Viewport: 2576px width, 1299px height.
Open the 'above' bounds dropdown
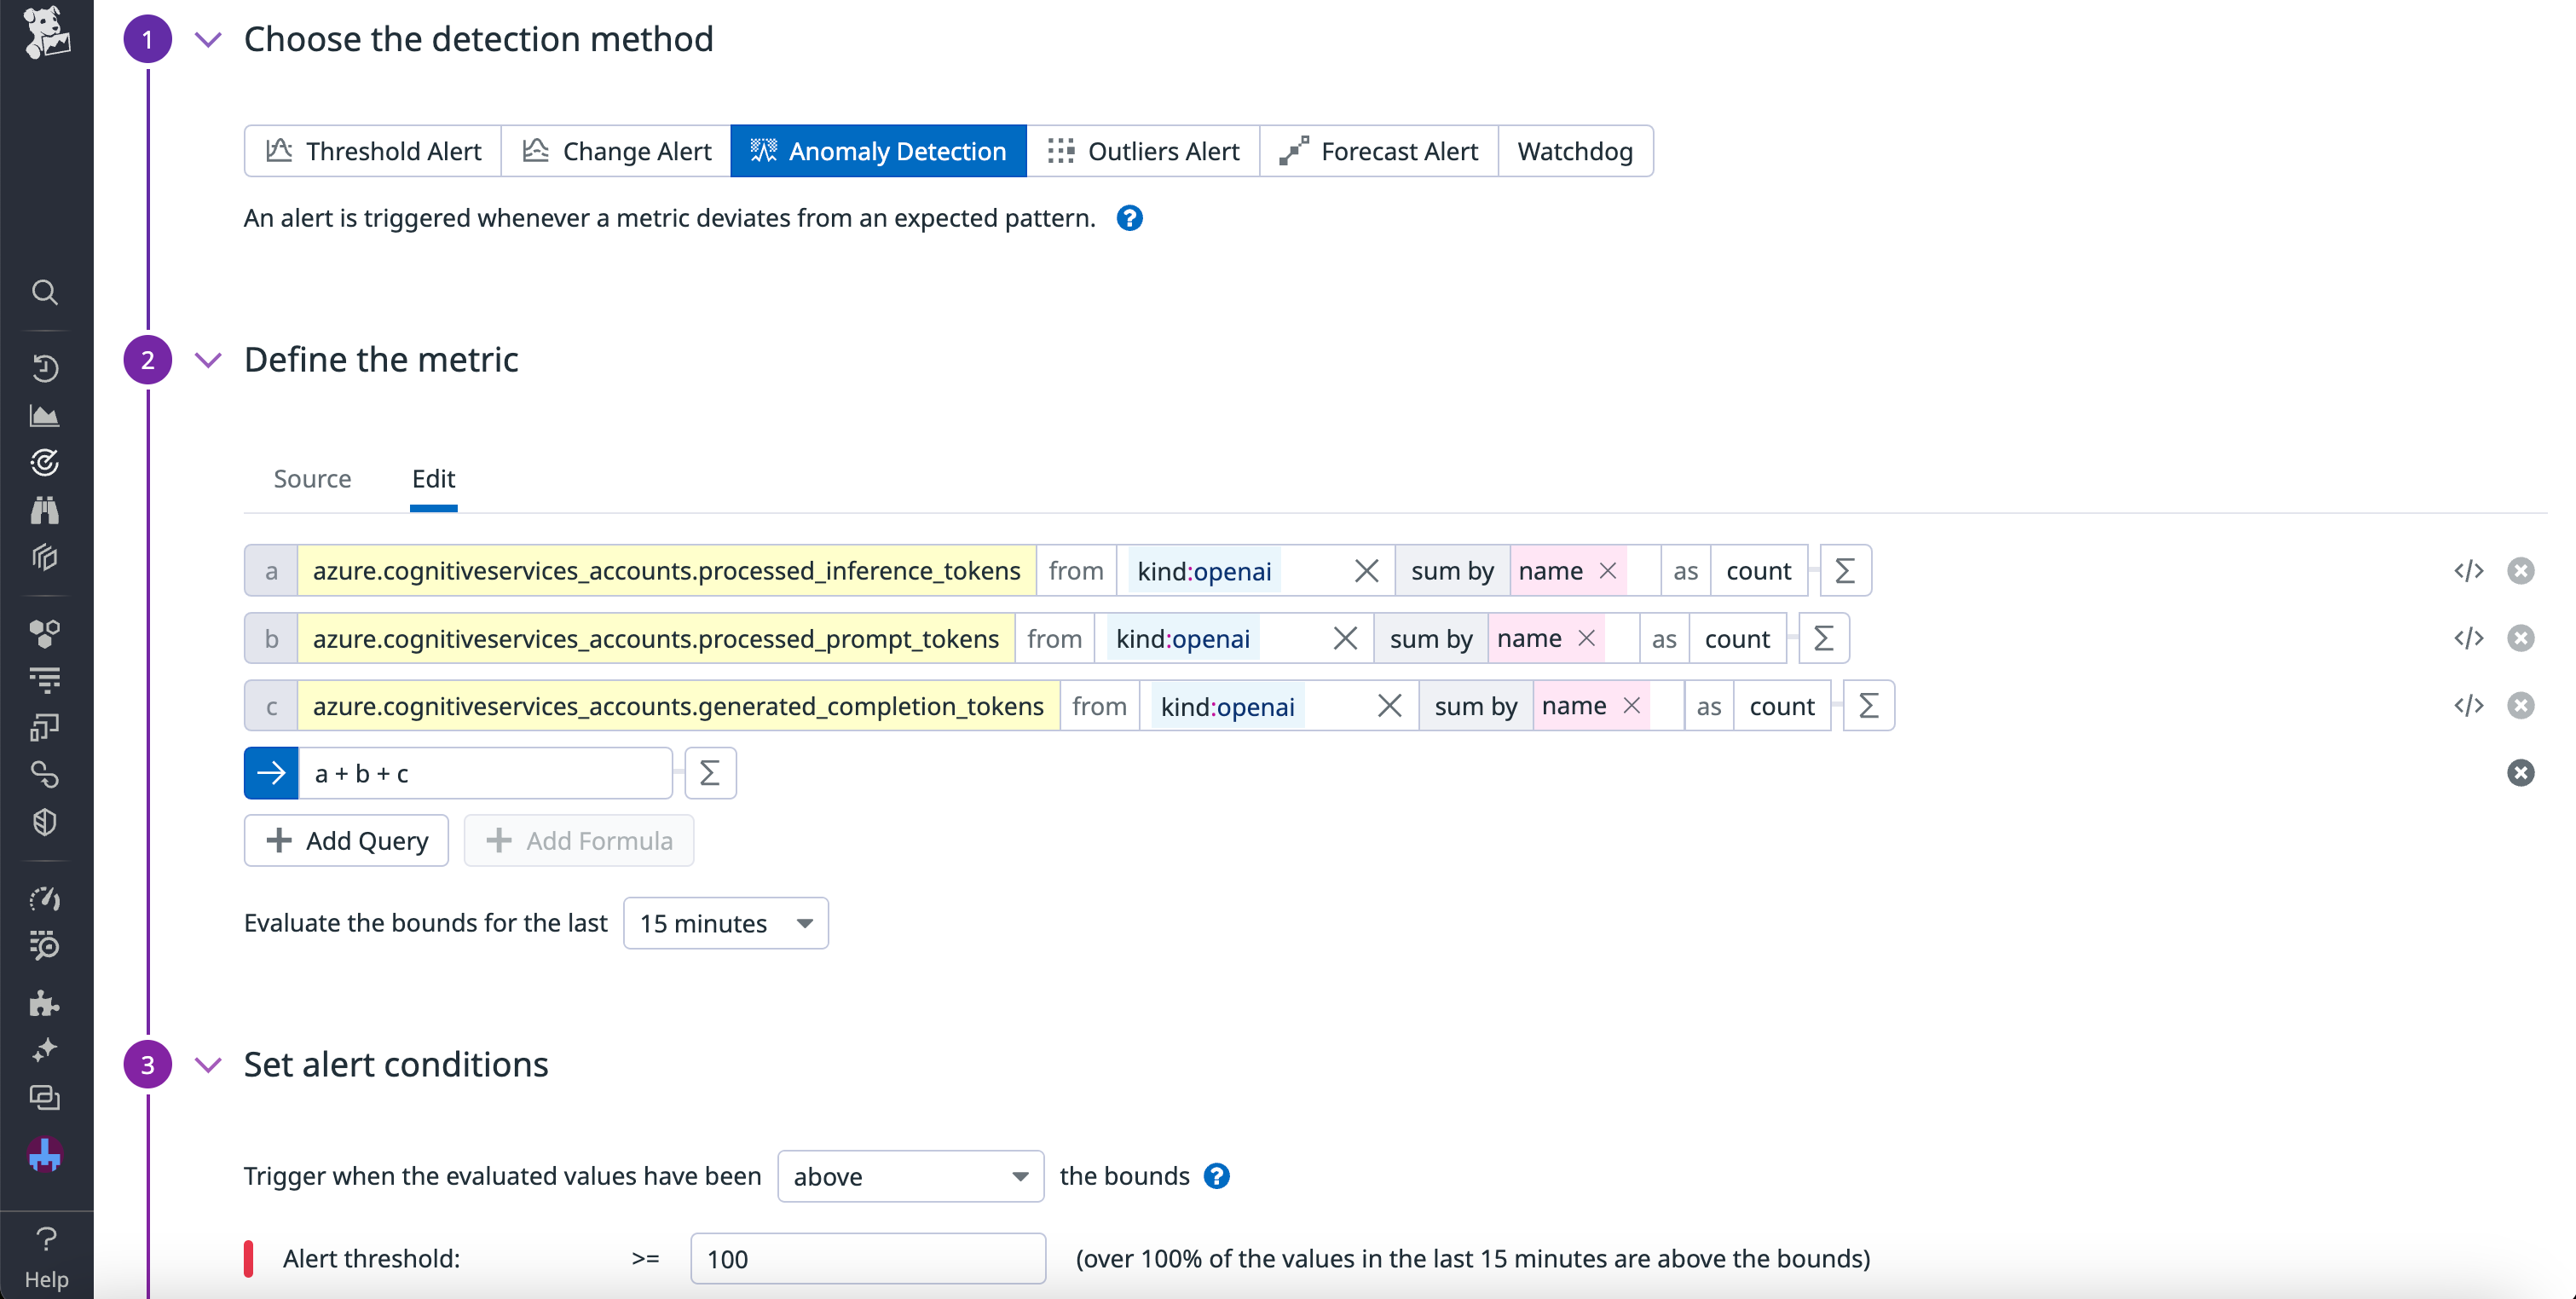pos(909,1176)
